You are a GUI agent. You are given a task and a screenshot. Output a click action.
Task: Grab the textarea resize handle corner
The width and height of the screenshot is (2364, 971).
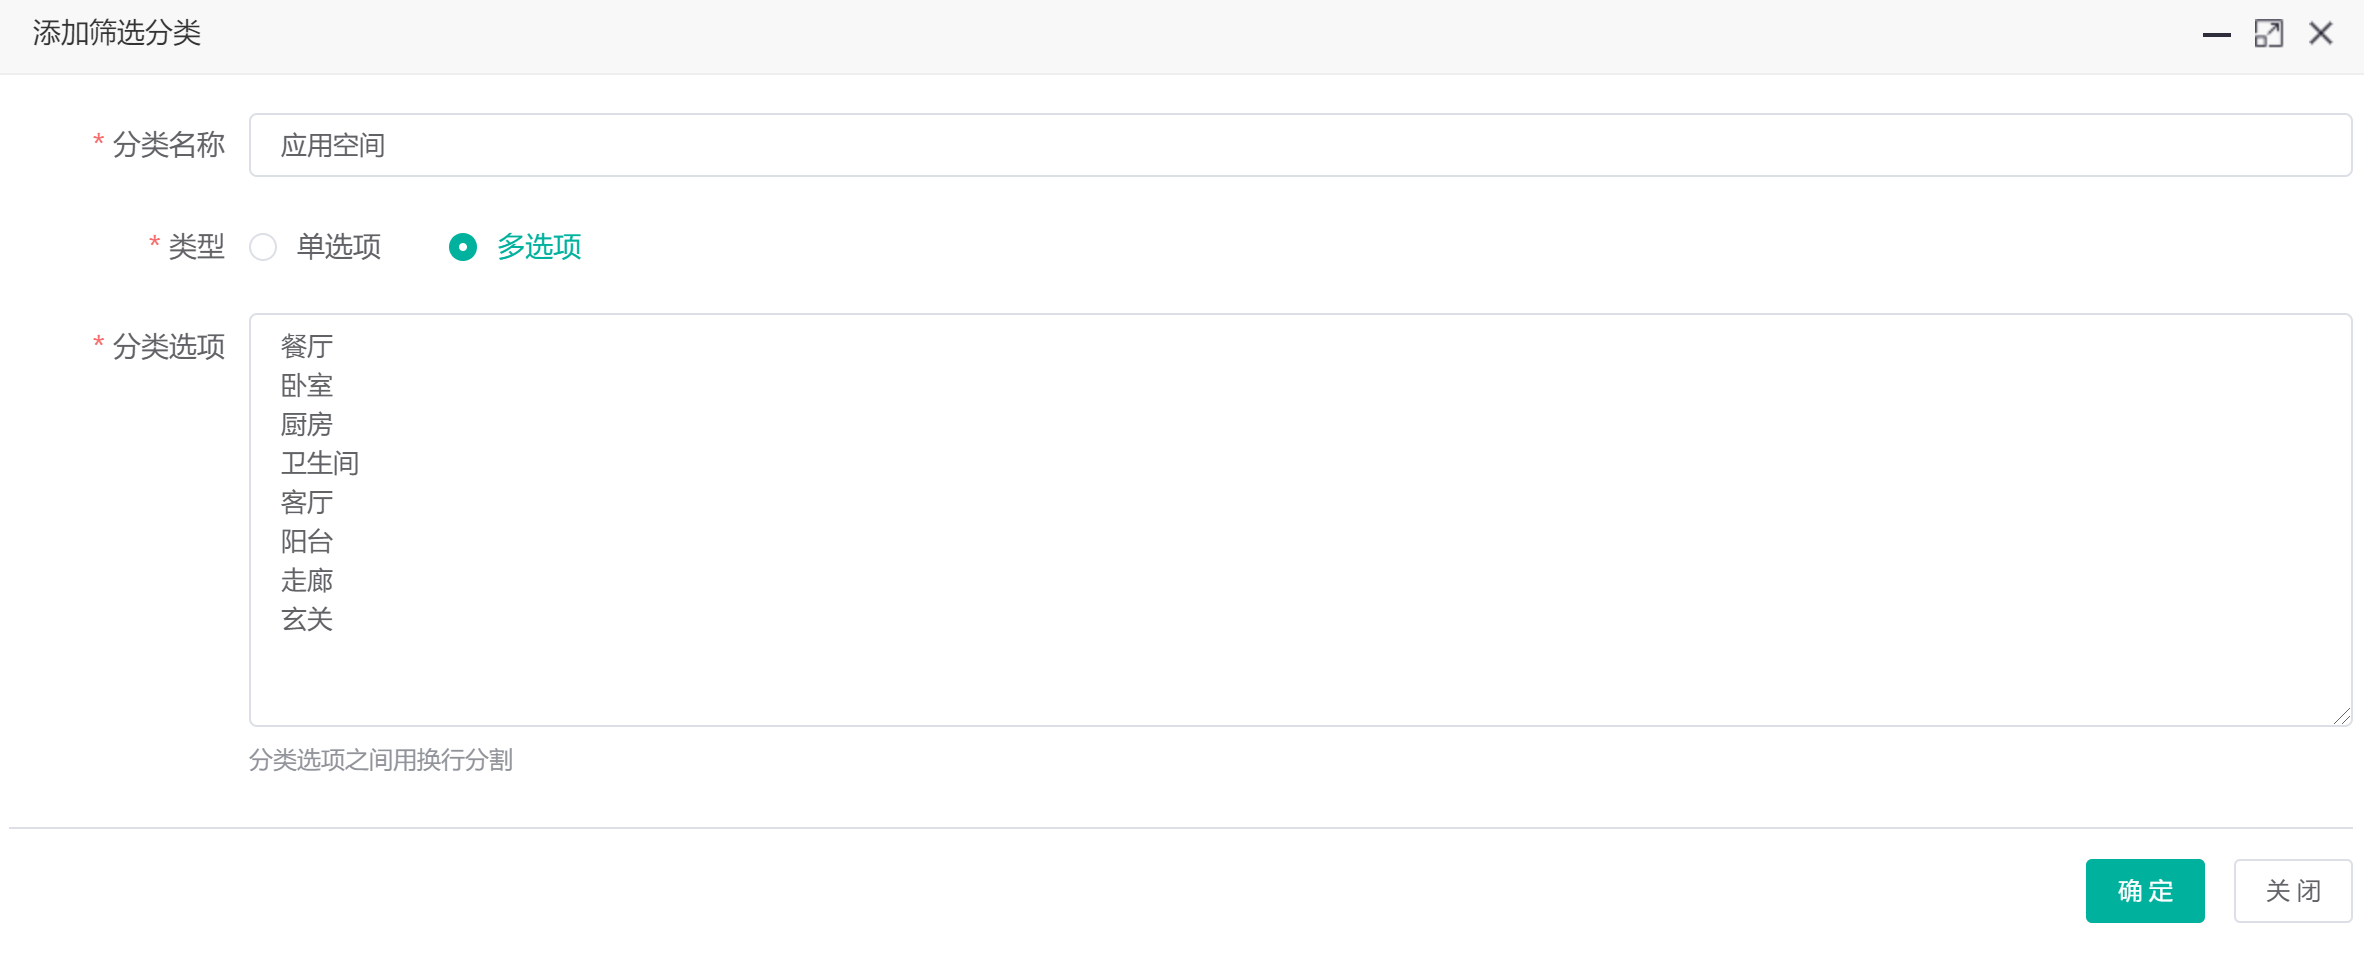[x=2342, y=716]
